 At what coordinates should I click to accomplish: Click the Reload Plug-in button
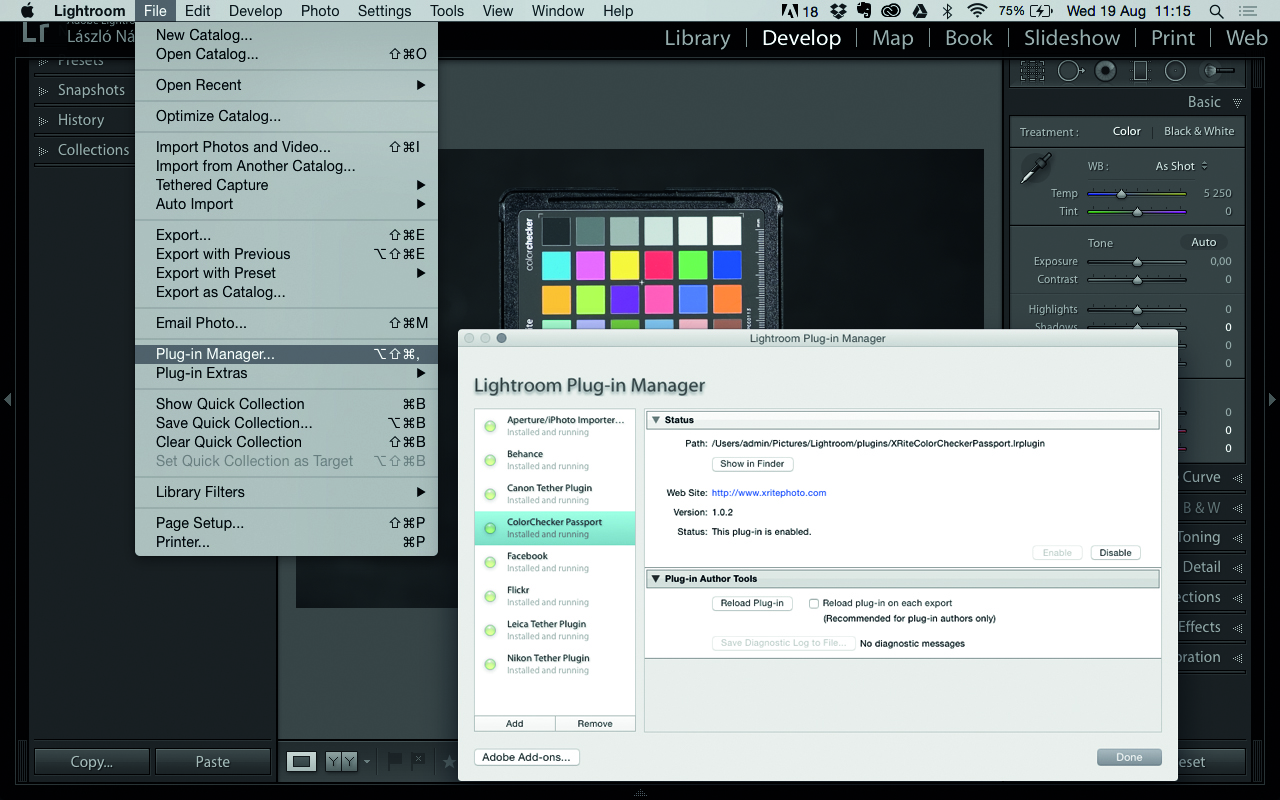click(752, 603)
